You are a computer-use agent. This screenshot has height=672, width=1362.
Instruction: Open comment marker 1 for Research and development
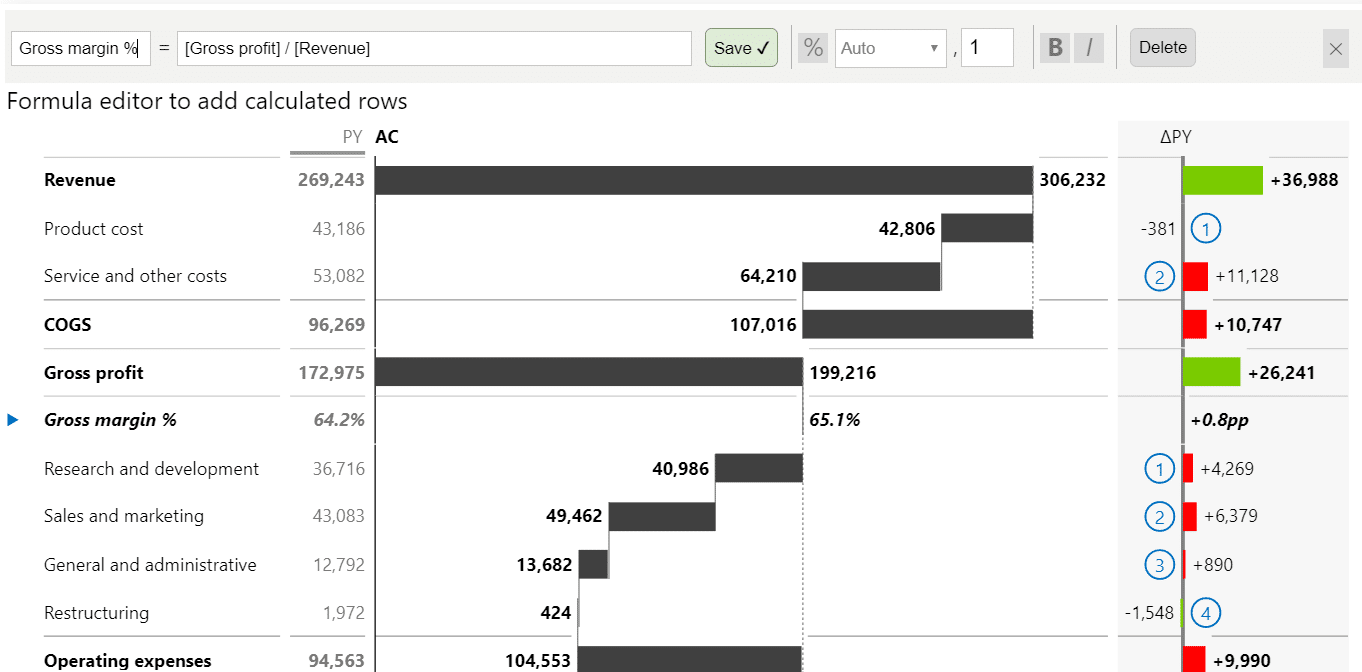[1159, 468]
